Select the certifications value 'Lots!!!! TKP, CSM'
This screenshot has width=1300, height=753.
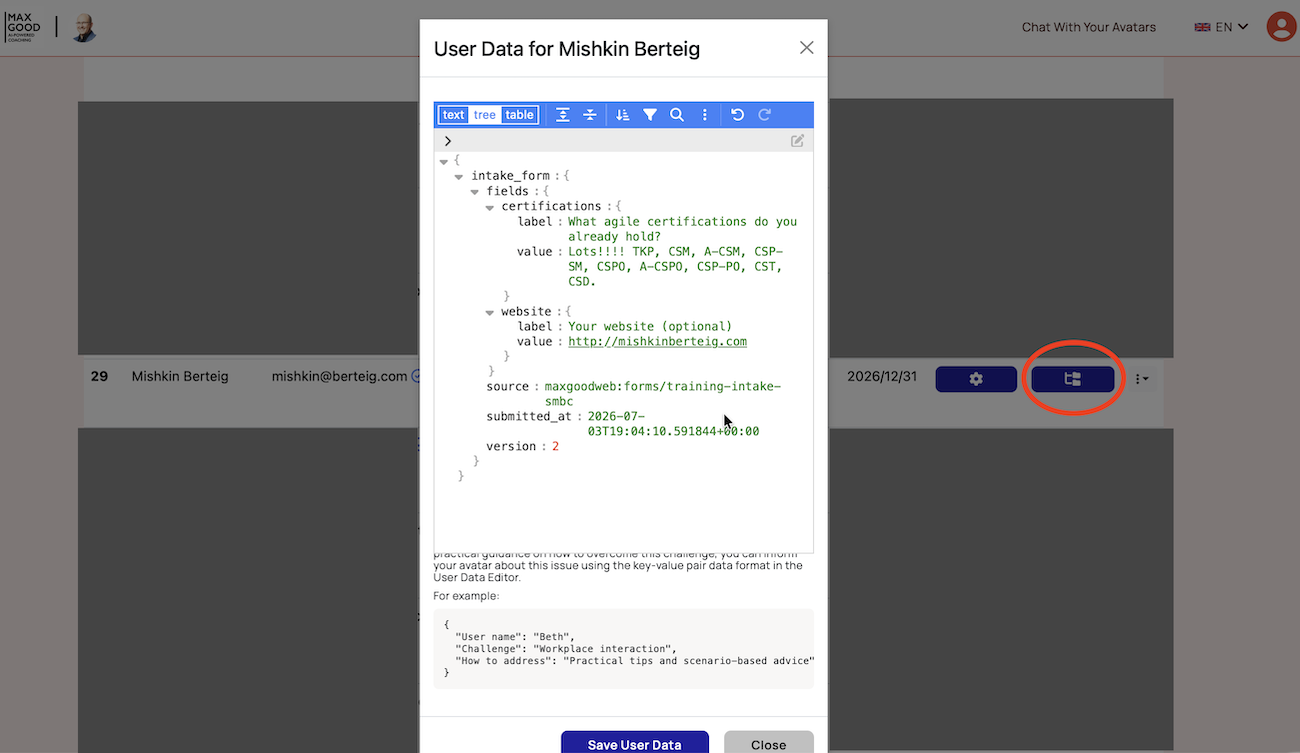(675, 266)
